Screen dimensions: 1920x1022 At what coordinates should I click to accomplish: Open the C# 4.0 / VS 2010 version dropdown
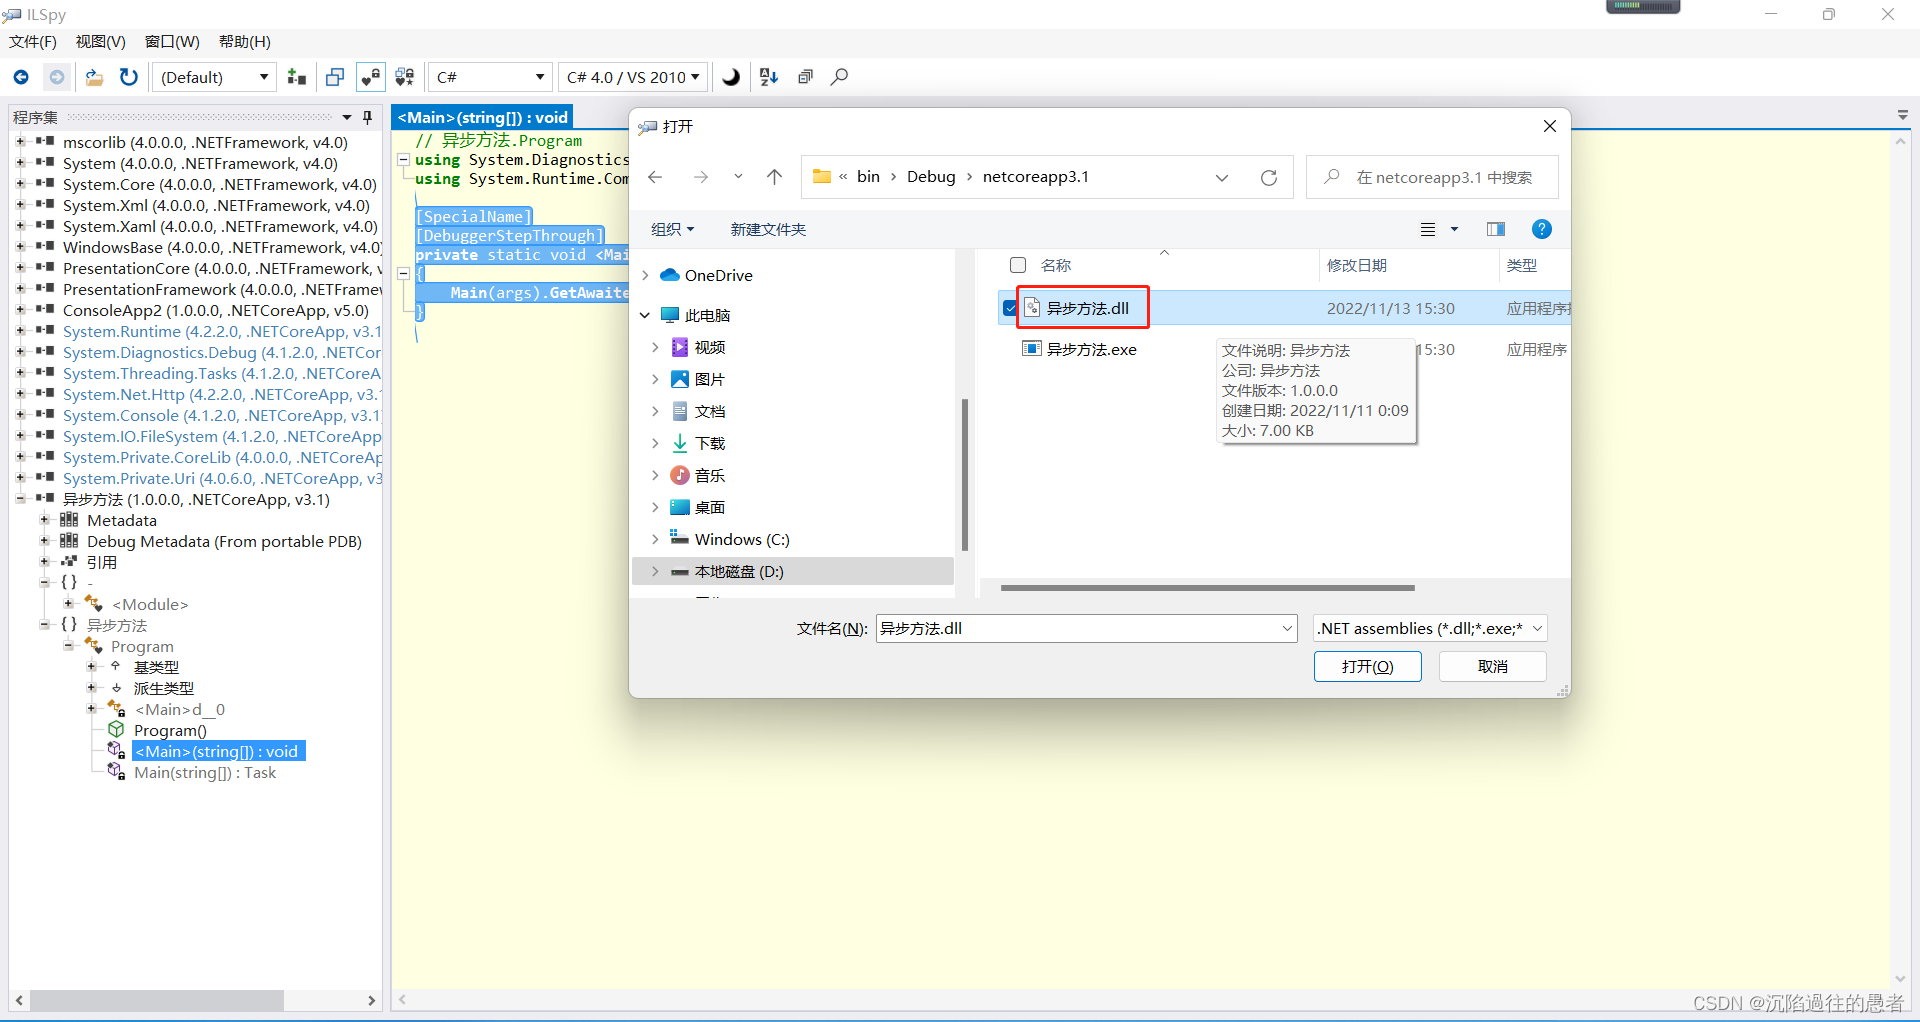632,77
